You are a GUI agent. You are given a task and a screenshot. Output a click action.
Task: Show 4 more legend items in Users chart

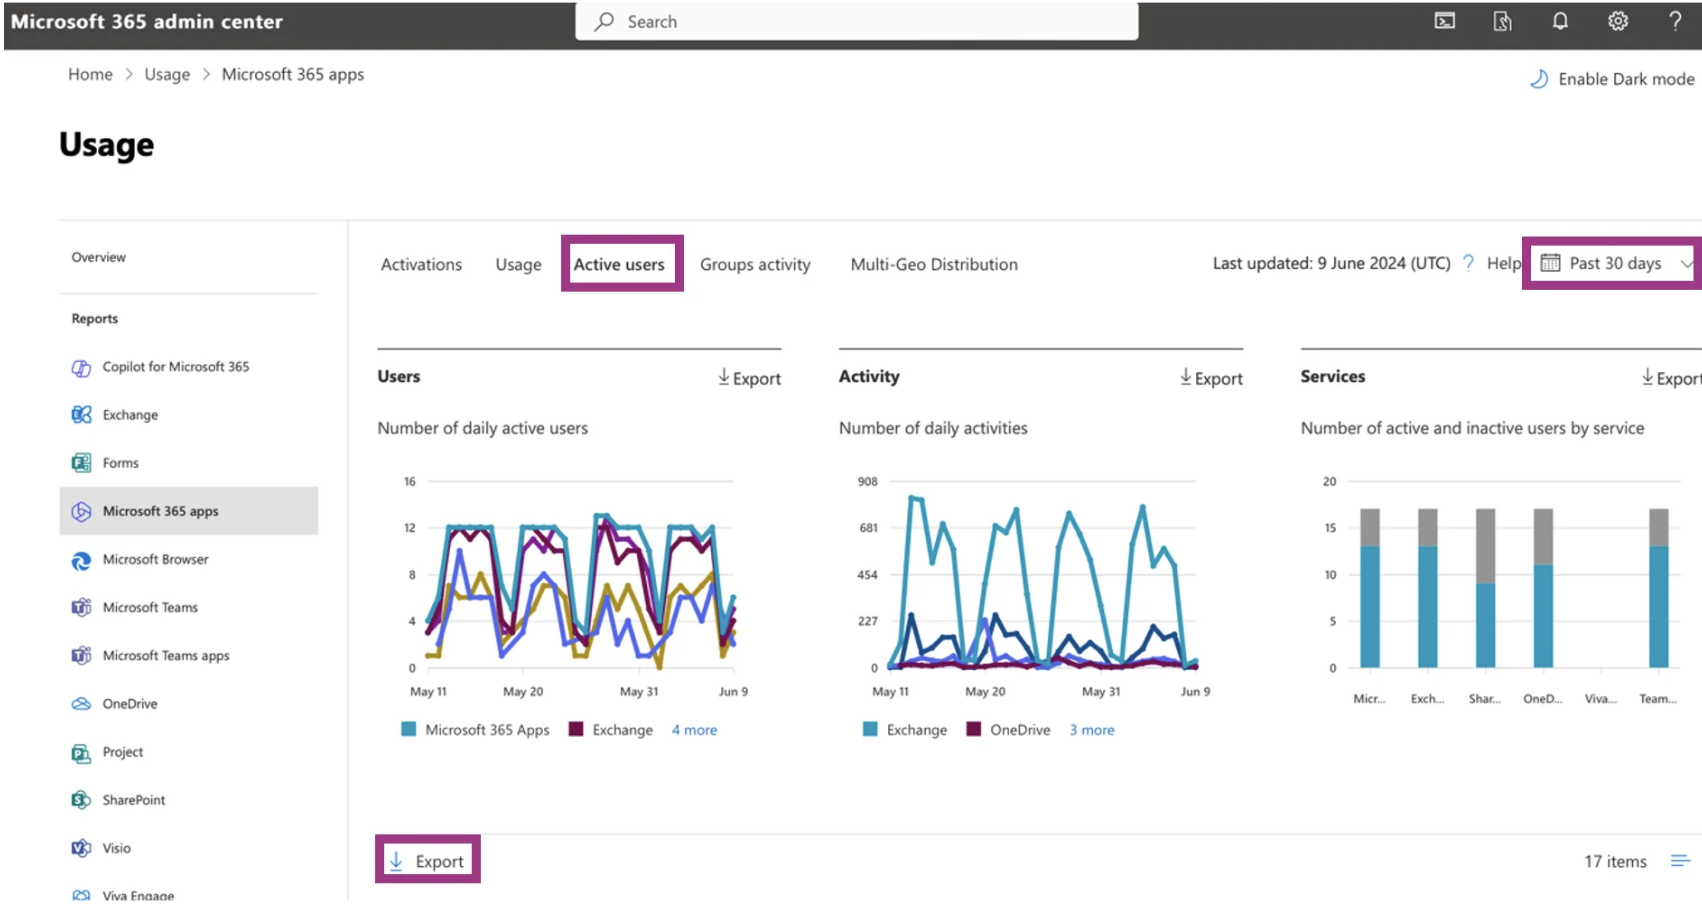point(694,730)
